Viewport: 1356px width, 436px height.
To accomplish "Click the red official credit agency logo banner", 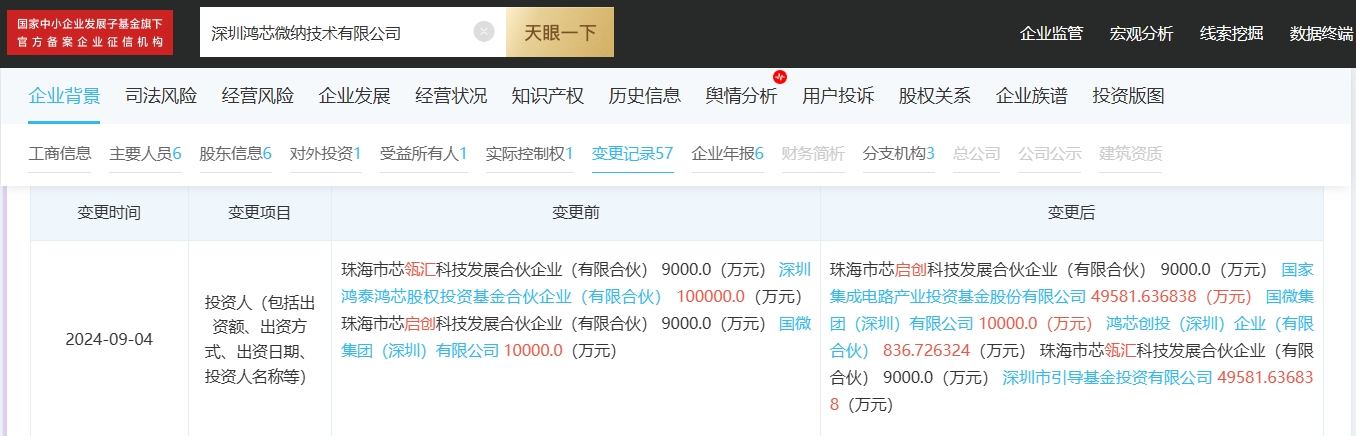I will click(x=90, y=33).
